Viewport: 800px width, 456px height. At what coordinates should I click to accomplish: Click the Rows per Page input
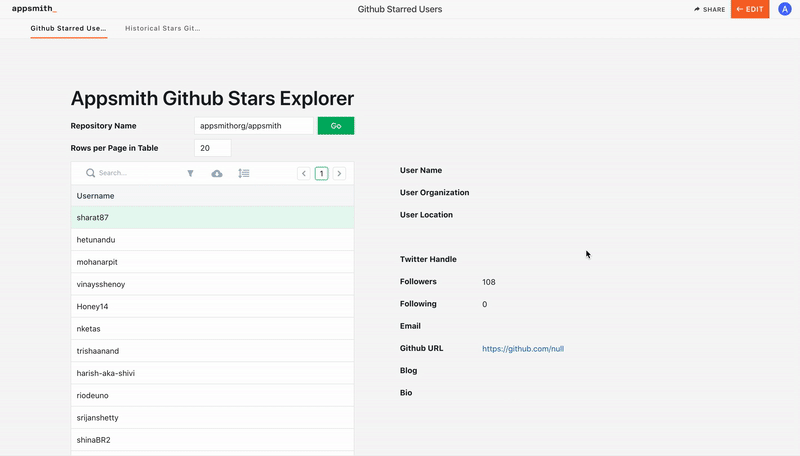tap(213, 148)
